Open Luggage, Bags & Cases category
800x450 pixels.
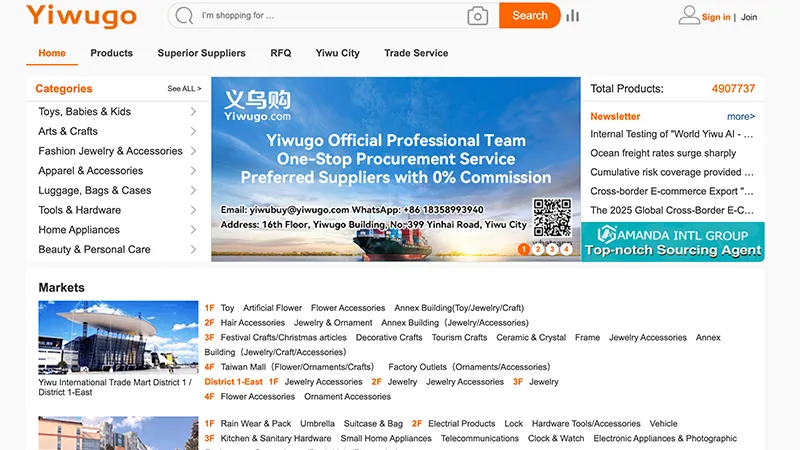(95, 190)
